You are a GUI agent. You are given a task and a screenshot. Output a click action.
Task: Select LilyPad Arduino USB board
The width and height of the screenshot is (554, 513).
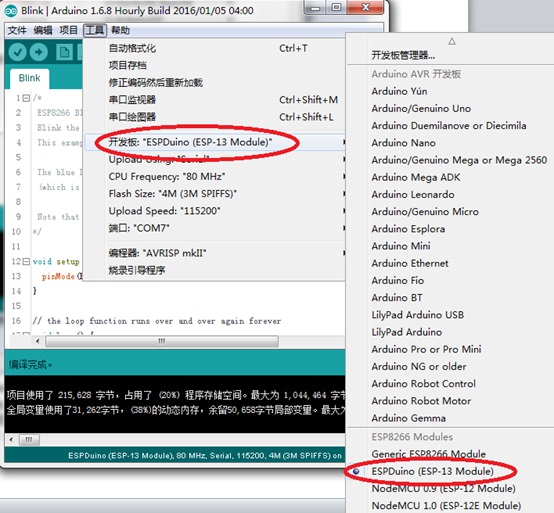[x=449, y=315]
